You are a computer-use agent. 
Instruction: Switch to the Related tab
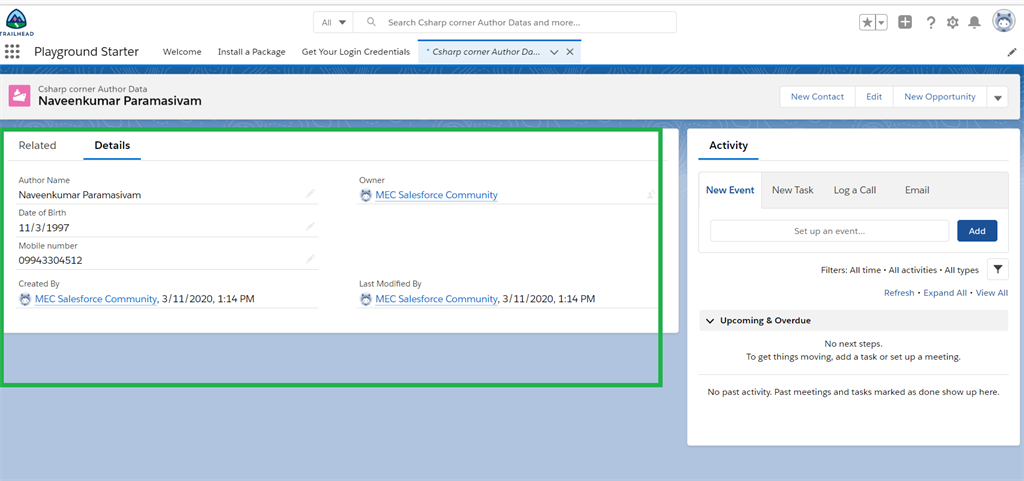tap(37, 146)
